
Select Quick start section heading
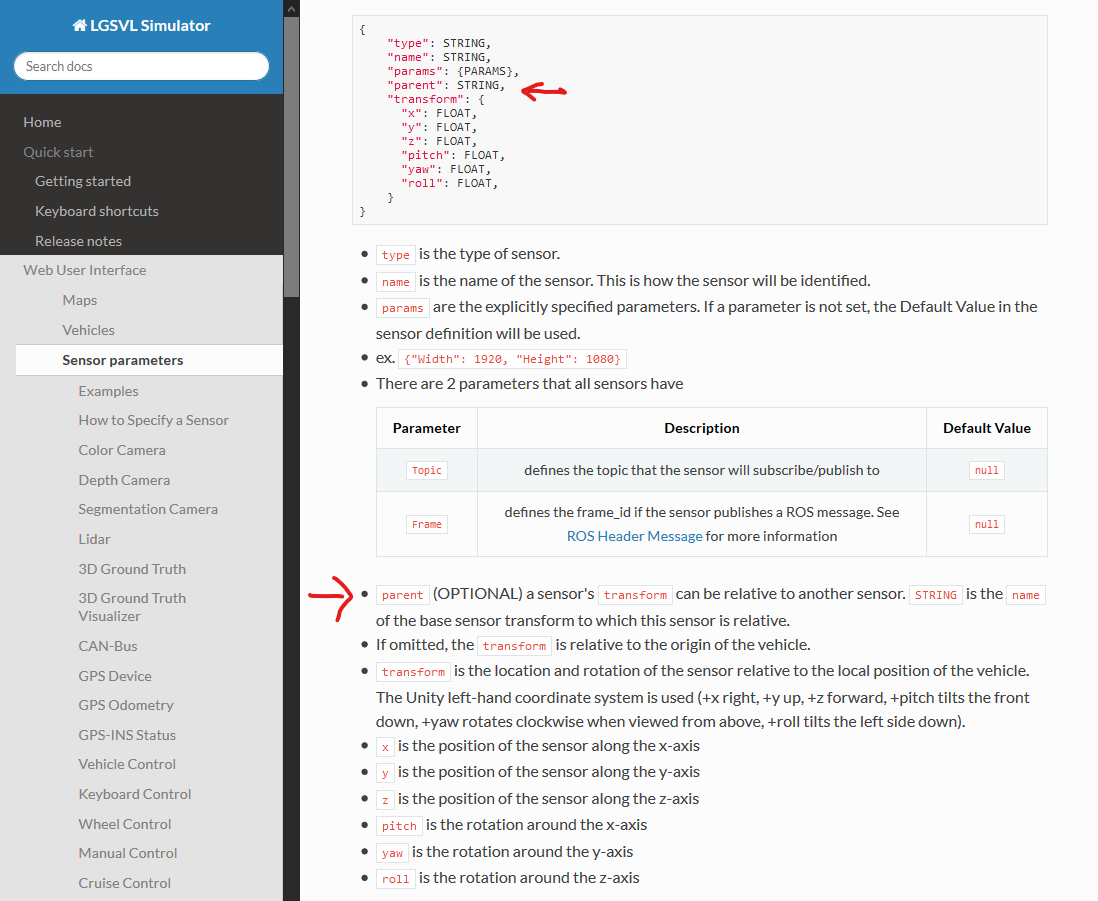click(58, 152)
